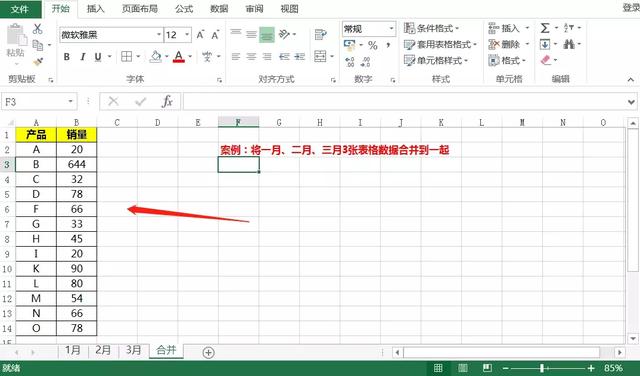640x376 pixels.
Task: Click the Fill down arrow icon
Action: [545, 44]
